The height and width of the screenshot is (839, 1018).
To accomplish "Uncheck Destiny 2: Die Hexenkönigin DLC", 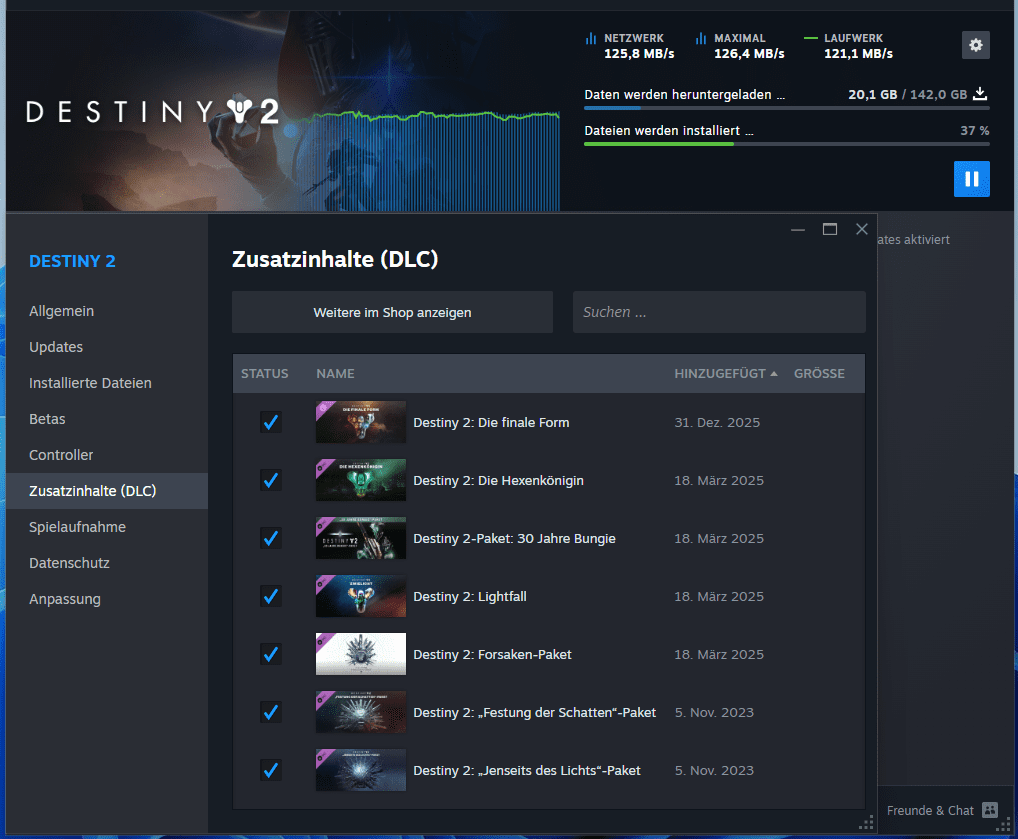I will click(271, 480).
